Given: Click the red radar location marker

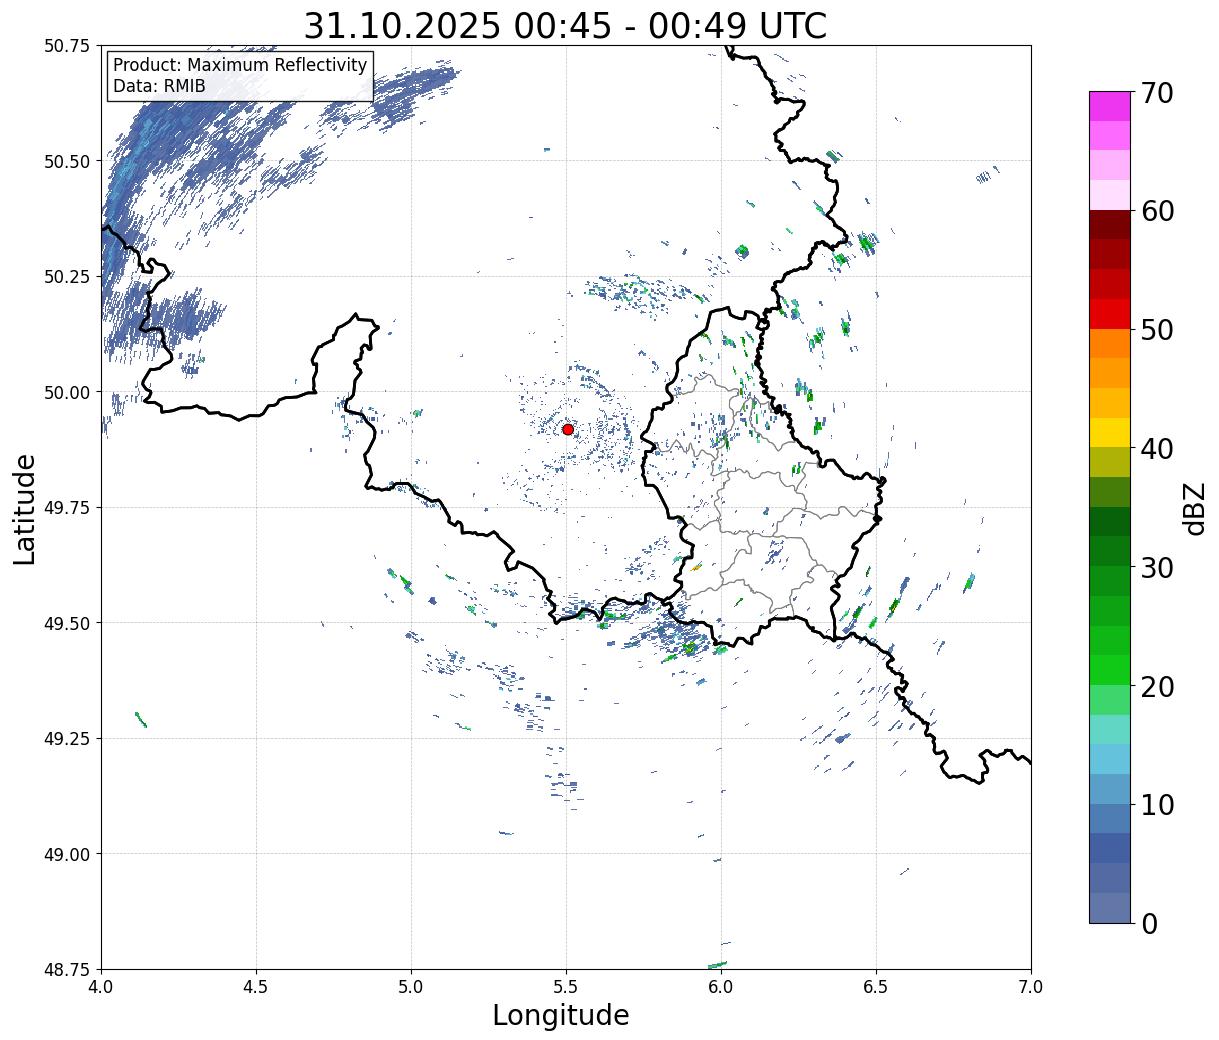Looking at the screenshot, I should tap(567, 429).
